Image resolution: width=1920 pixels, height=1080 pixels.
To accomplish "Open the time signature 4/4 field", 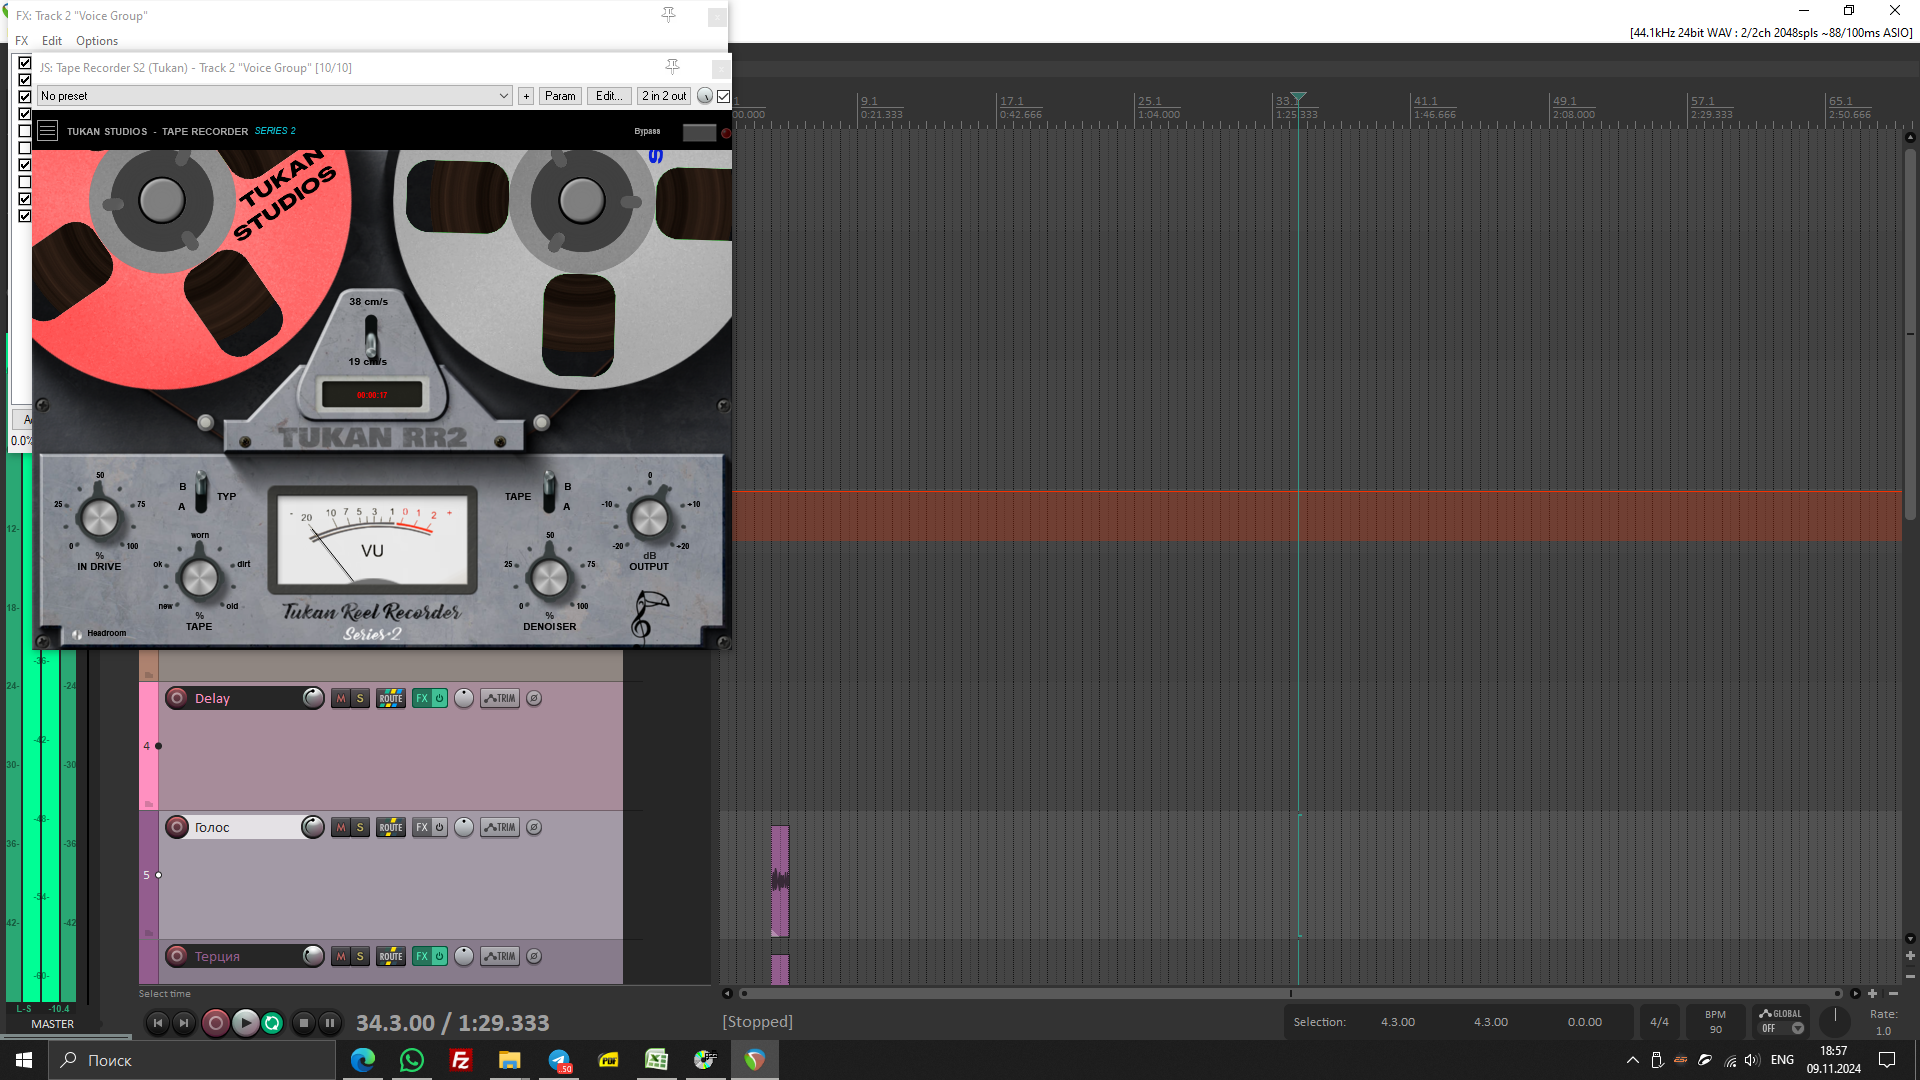I will click(1659, 1022).
